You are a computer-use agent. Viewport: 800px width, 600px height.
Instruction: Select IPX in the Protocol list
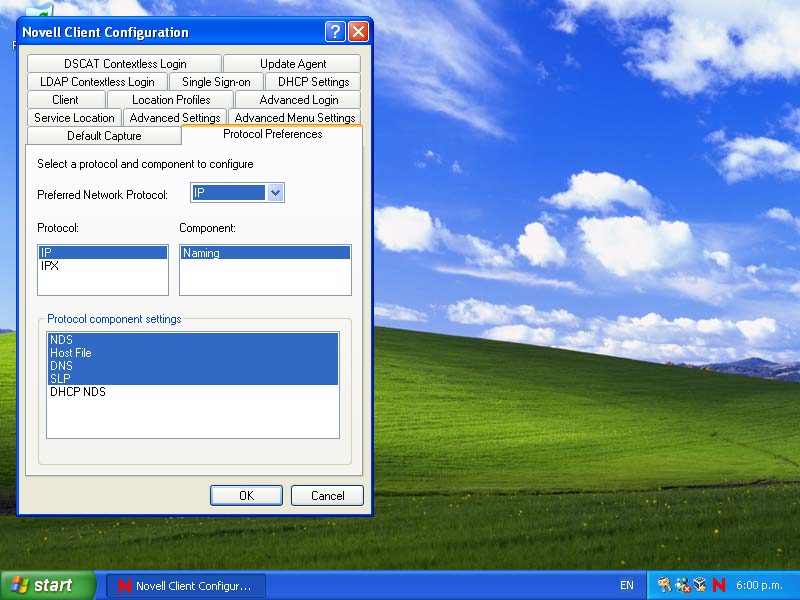pyautogui.click(x=103, y=265)
